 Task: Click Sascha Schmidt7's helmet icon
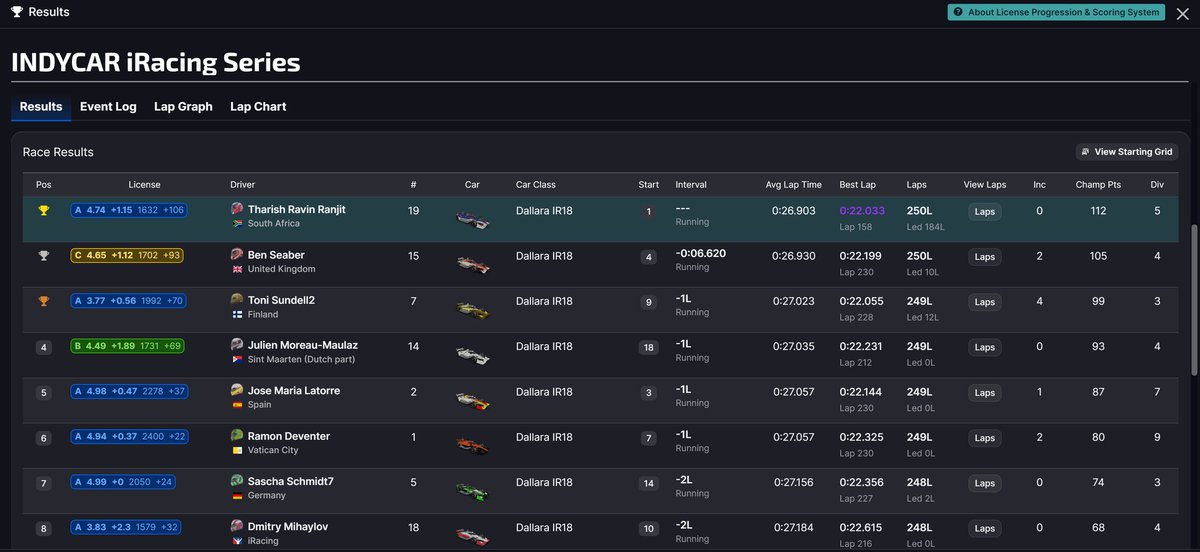237,481
